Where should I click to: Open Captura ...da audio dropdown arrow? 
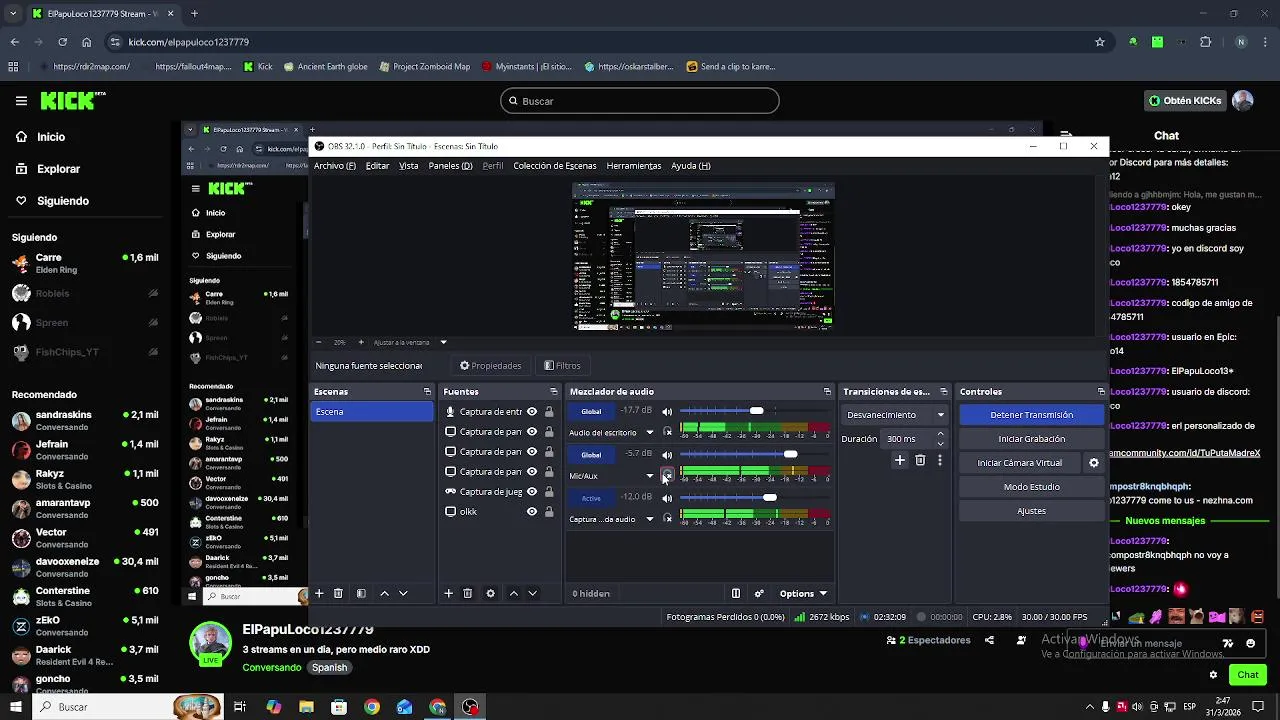coord(649,519)
